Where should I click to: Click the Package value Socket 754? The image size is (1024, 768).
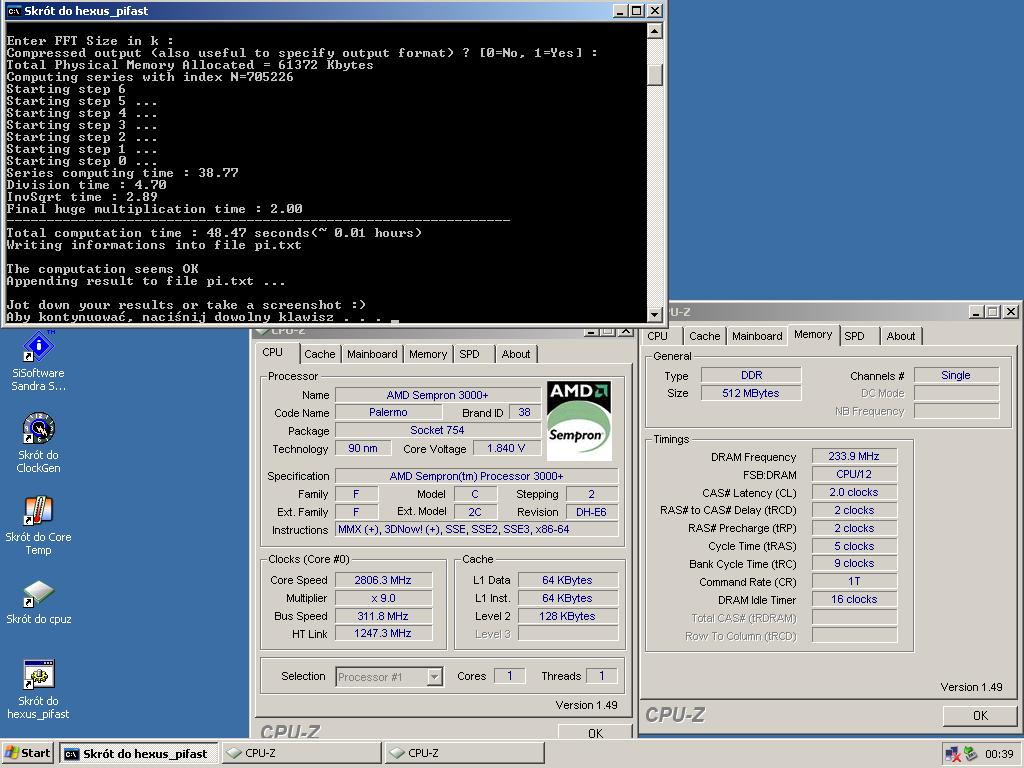(x=438, y=430)
